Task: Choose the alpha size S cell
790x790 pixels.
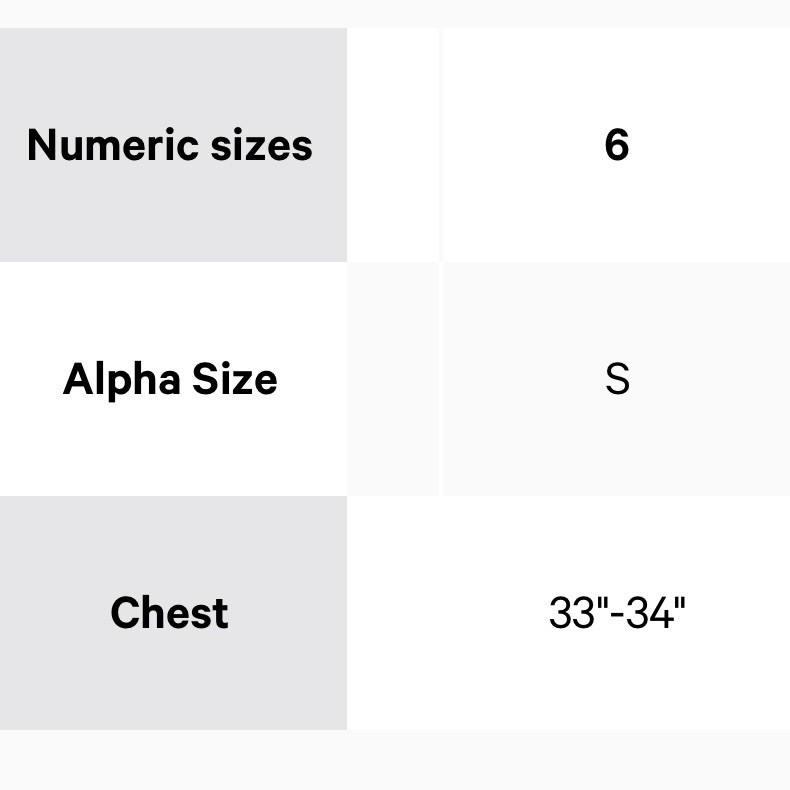Action: pyautogui.click(x=617, y=380)
